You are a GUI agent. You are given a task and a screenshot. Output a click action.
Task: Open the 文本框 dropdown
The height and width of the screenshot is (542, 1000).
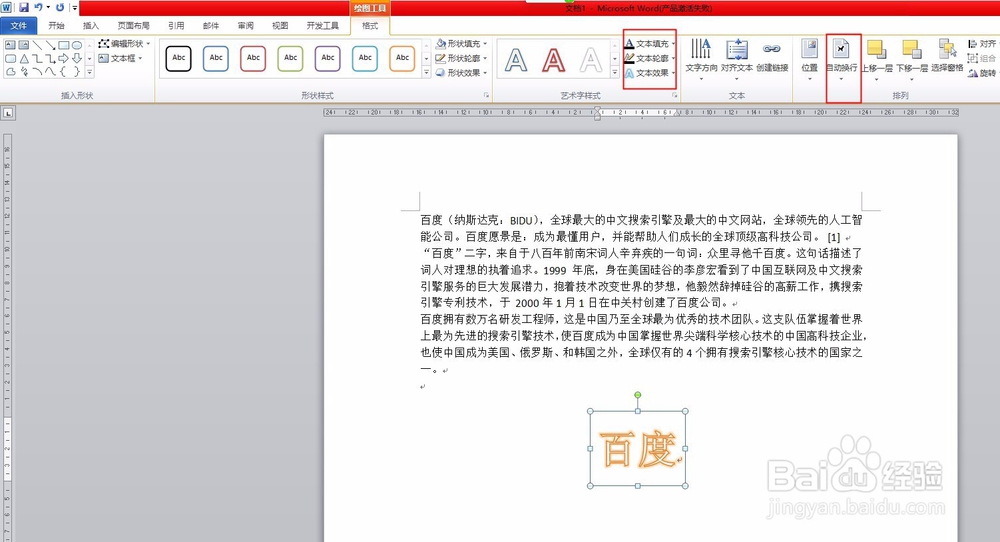[121, 58]
